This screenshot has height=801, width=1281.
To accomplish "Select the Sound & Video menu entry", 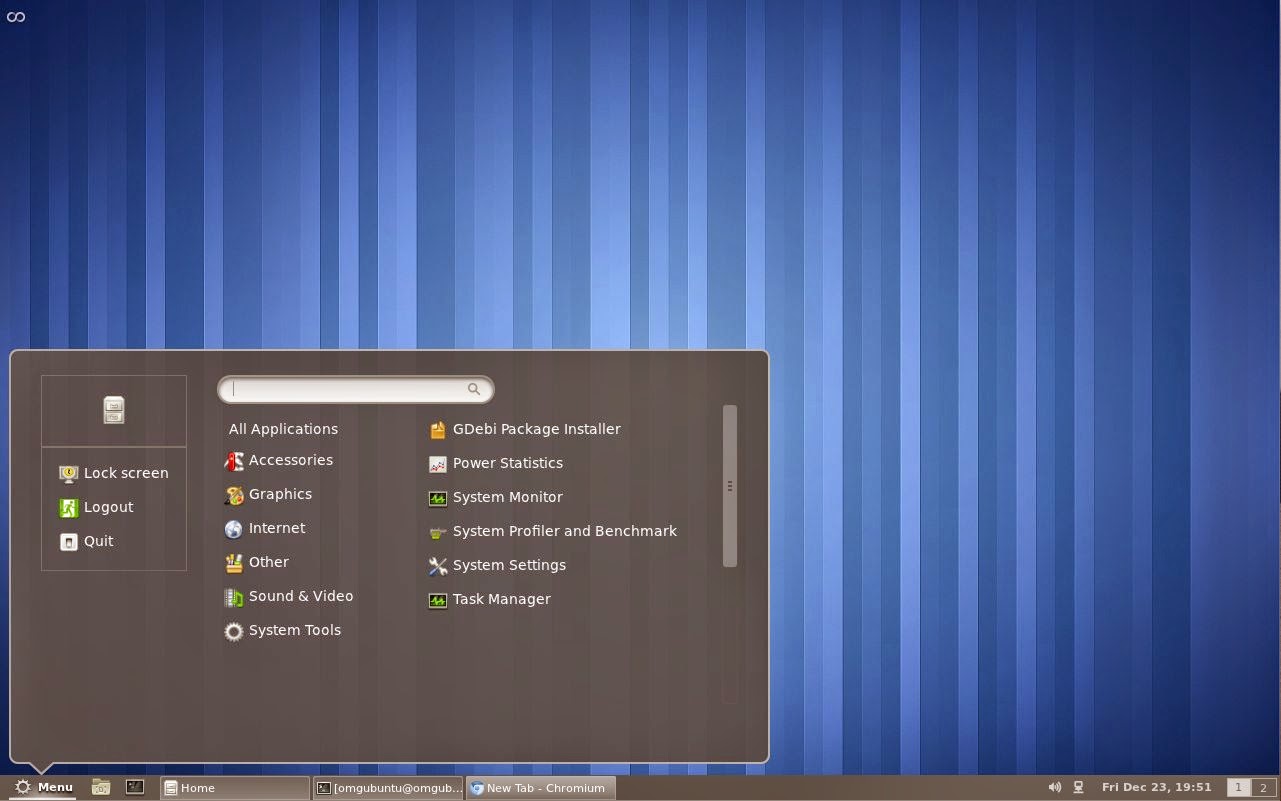I will coord(301,596).
